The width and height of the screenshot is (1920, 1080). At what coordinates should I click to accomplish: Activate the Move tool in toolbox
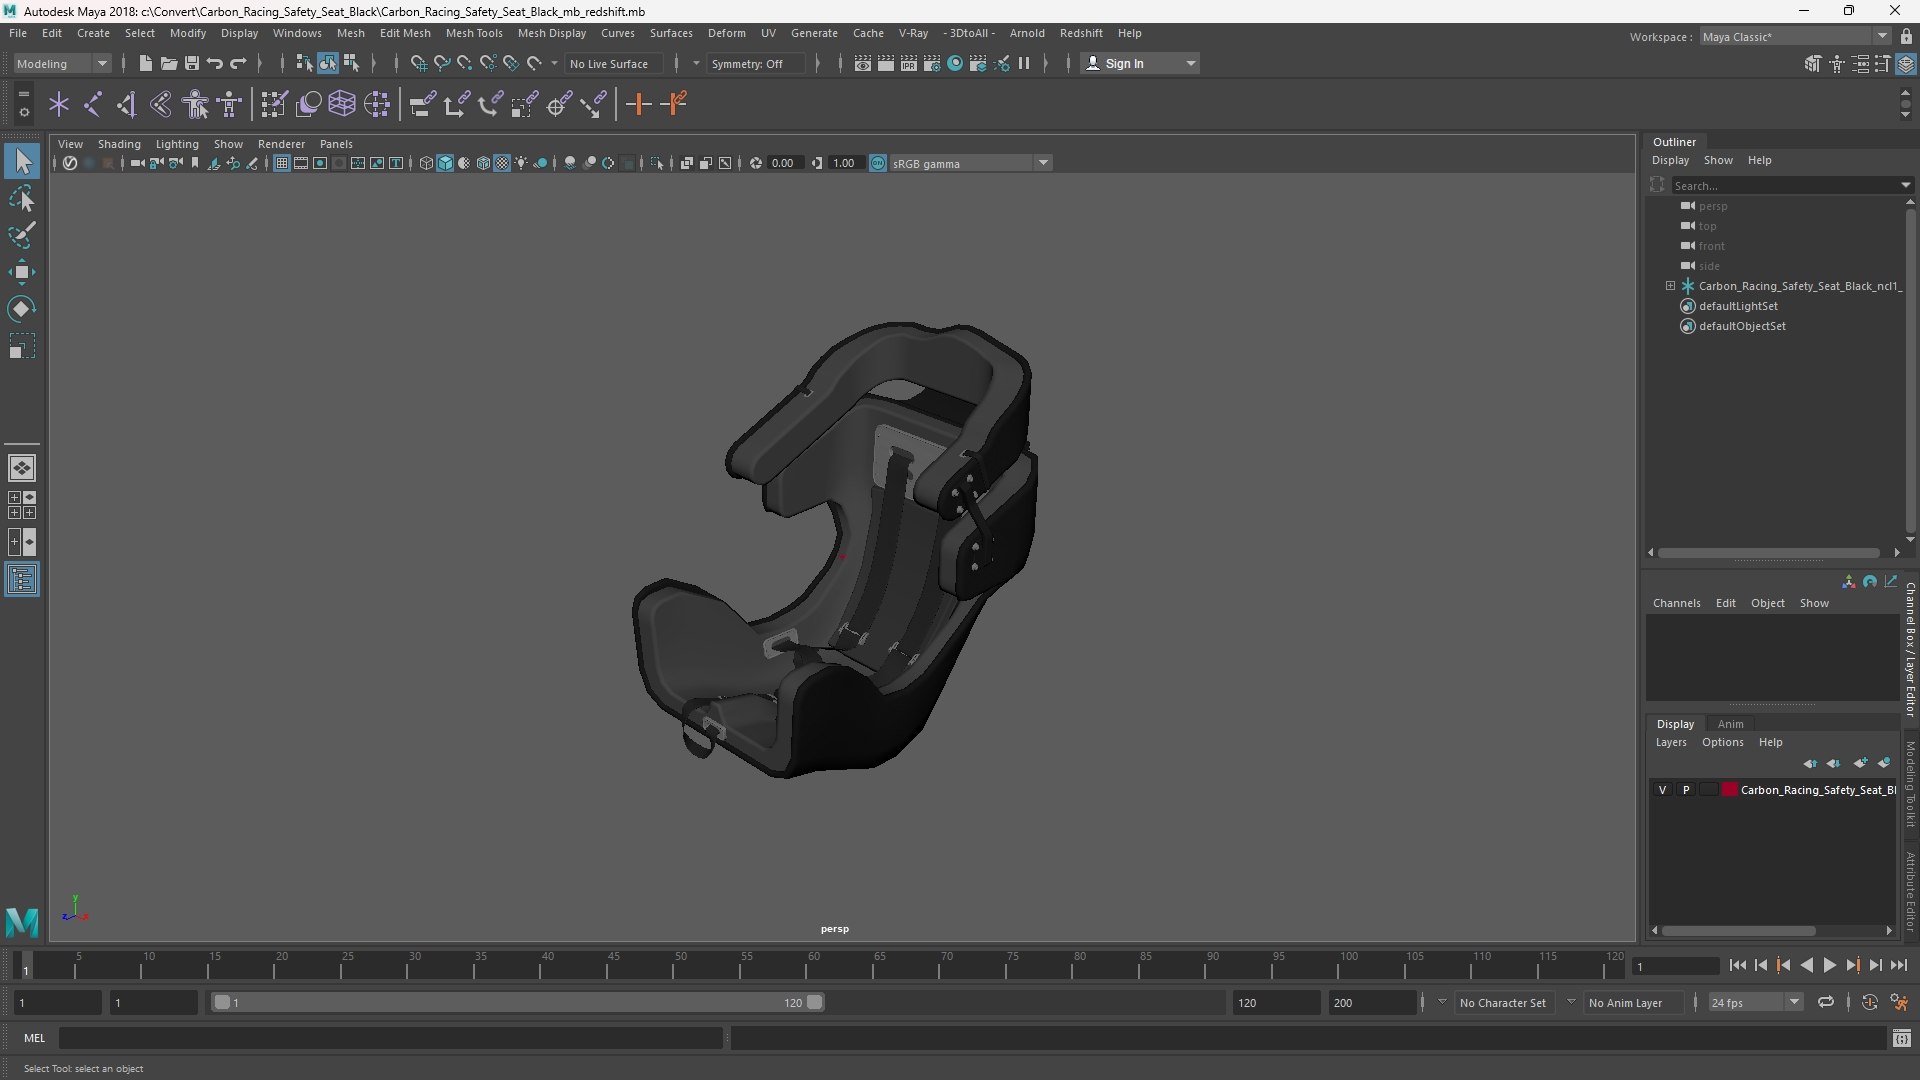point(22,272)
